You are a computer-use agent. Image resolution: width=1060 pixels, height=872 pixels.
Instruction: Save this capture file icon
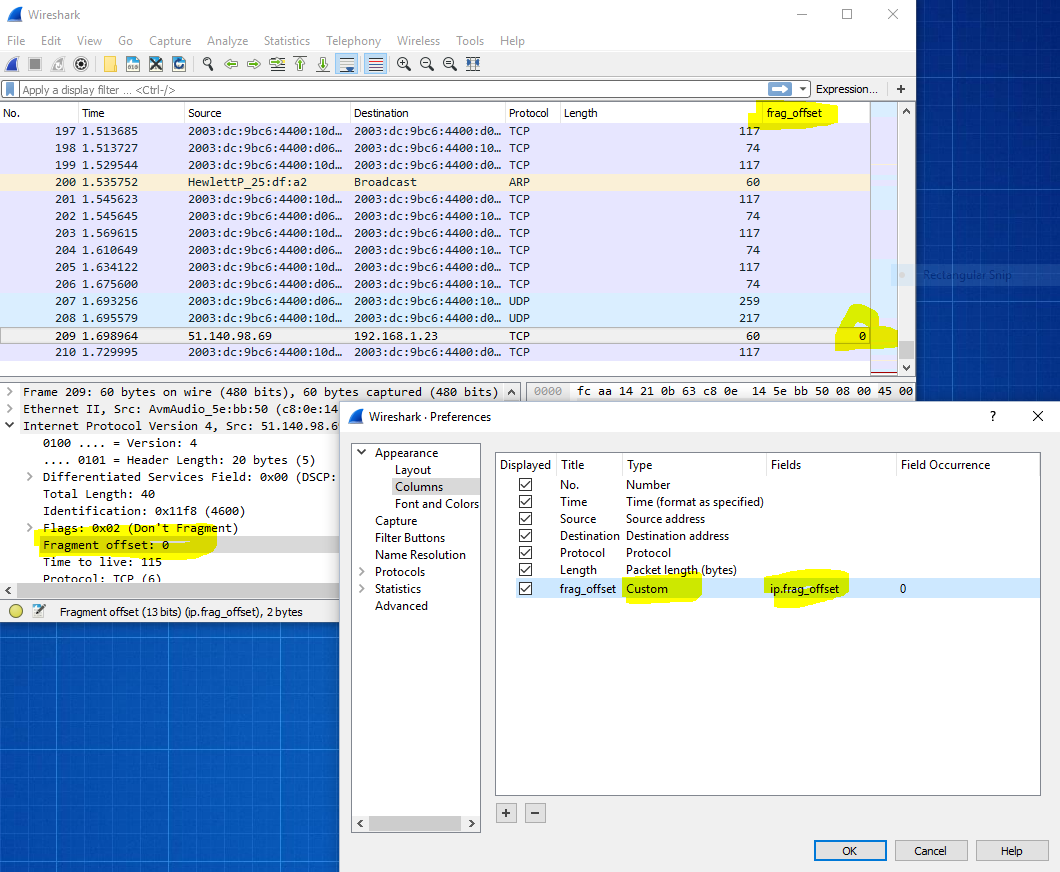(x=133, y=64)
